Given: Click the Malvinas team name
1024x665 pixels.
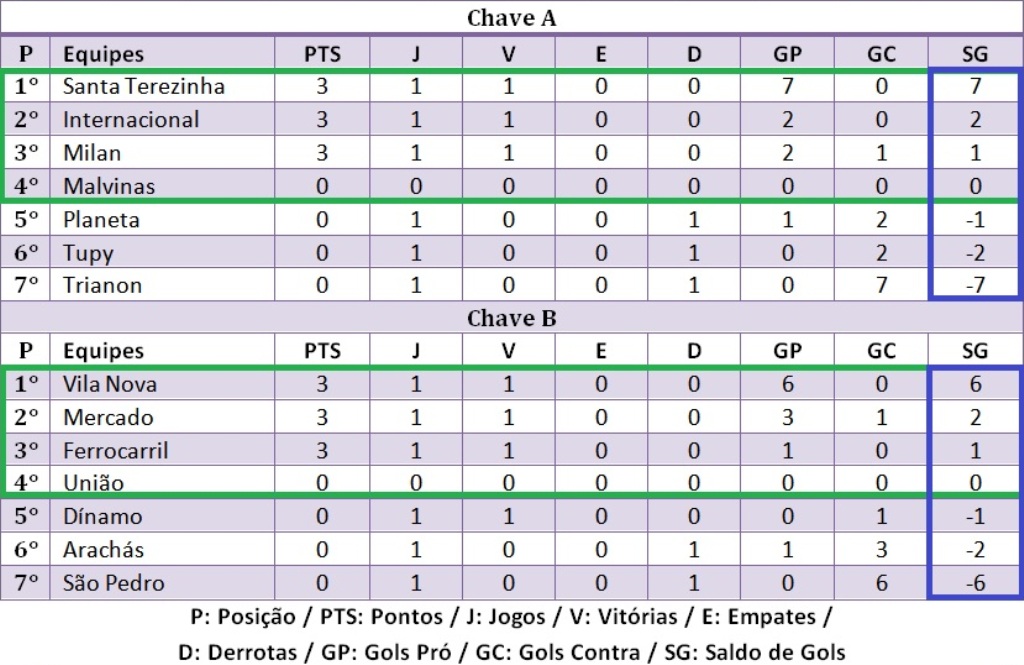Looking at the screenshot, I should pyautogui.click(x=109, y=186).
